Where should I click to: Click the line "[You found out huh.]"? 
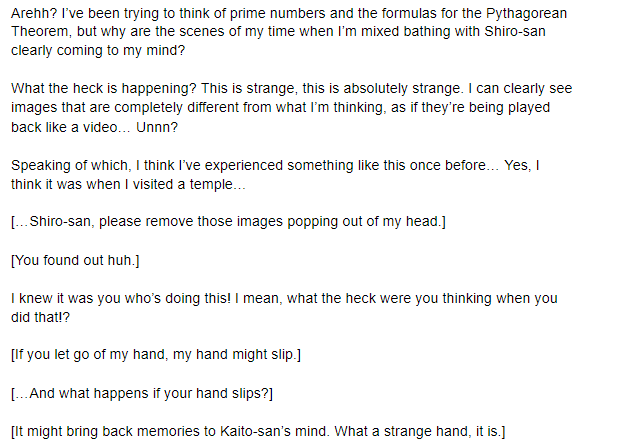pos(75,260)
